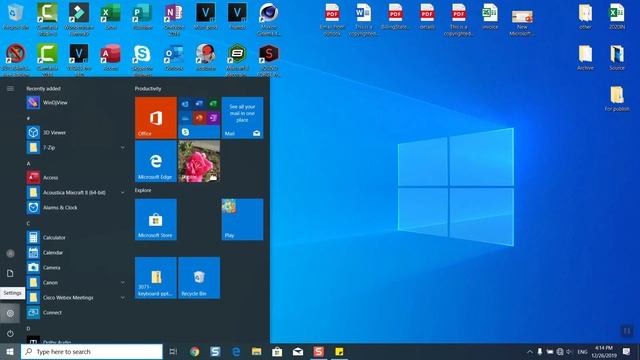
Task: Open the Power options button
Action: pos(10,333)
